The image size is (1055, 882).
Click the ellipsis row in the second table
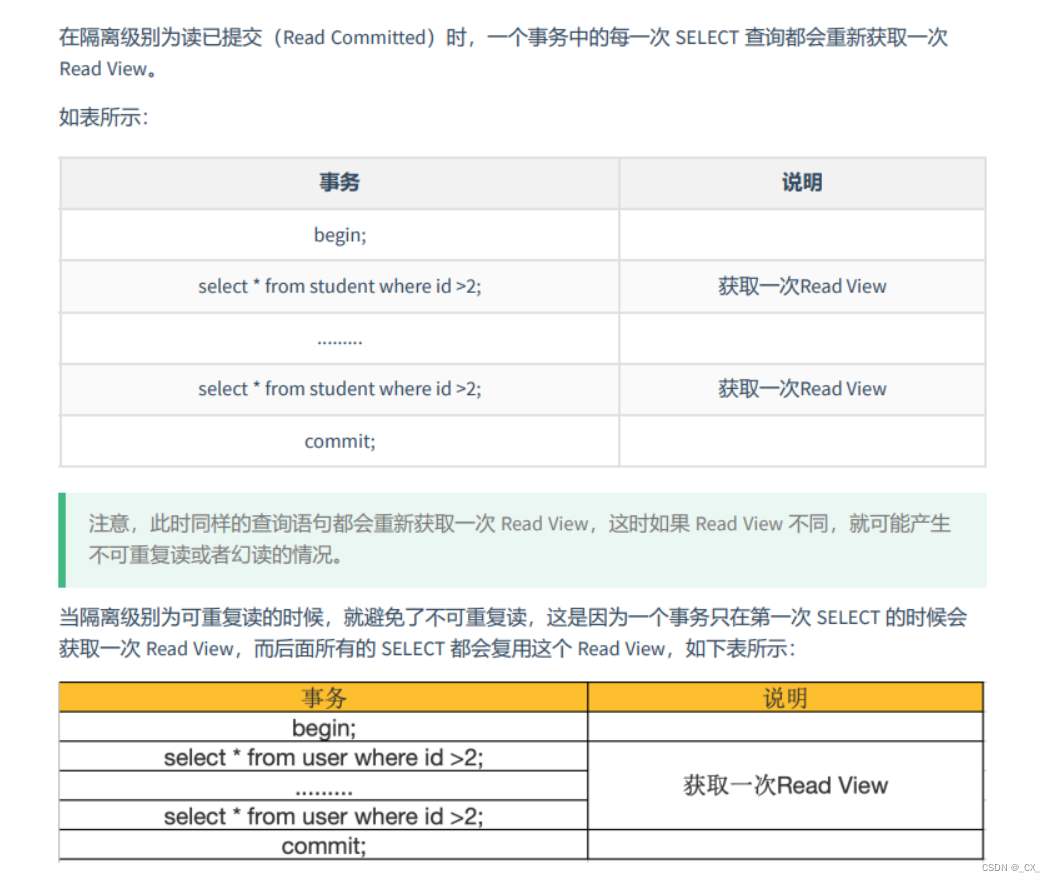322,786
